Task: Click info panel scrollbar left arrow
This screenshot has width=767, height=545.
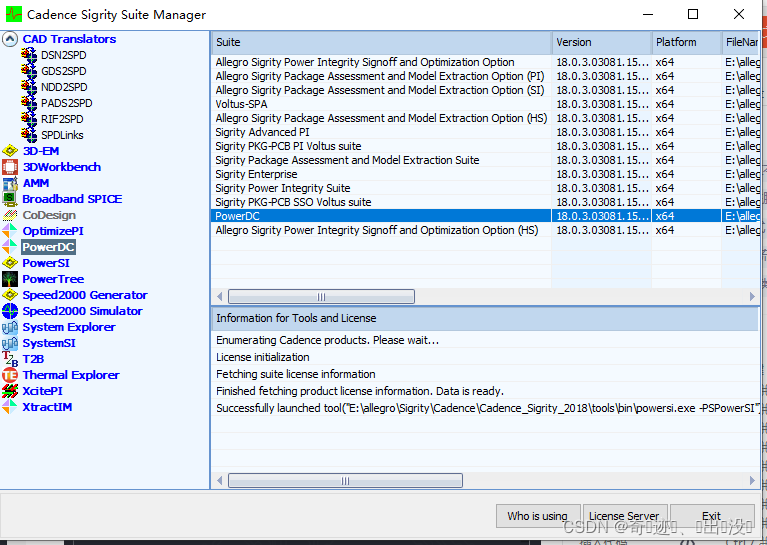Action: point(220,481)
